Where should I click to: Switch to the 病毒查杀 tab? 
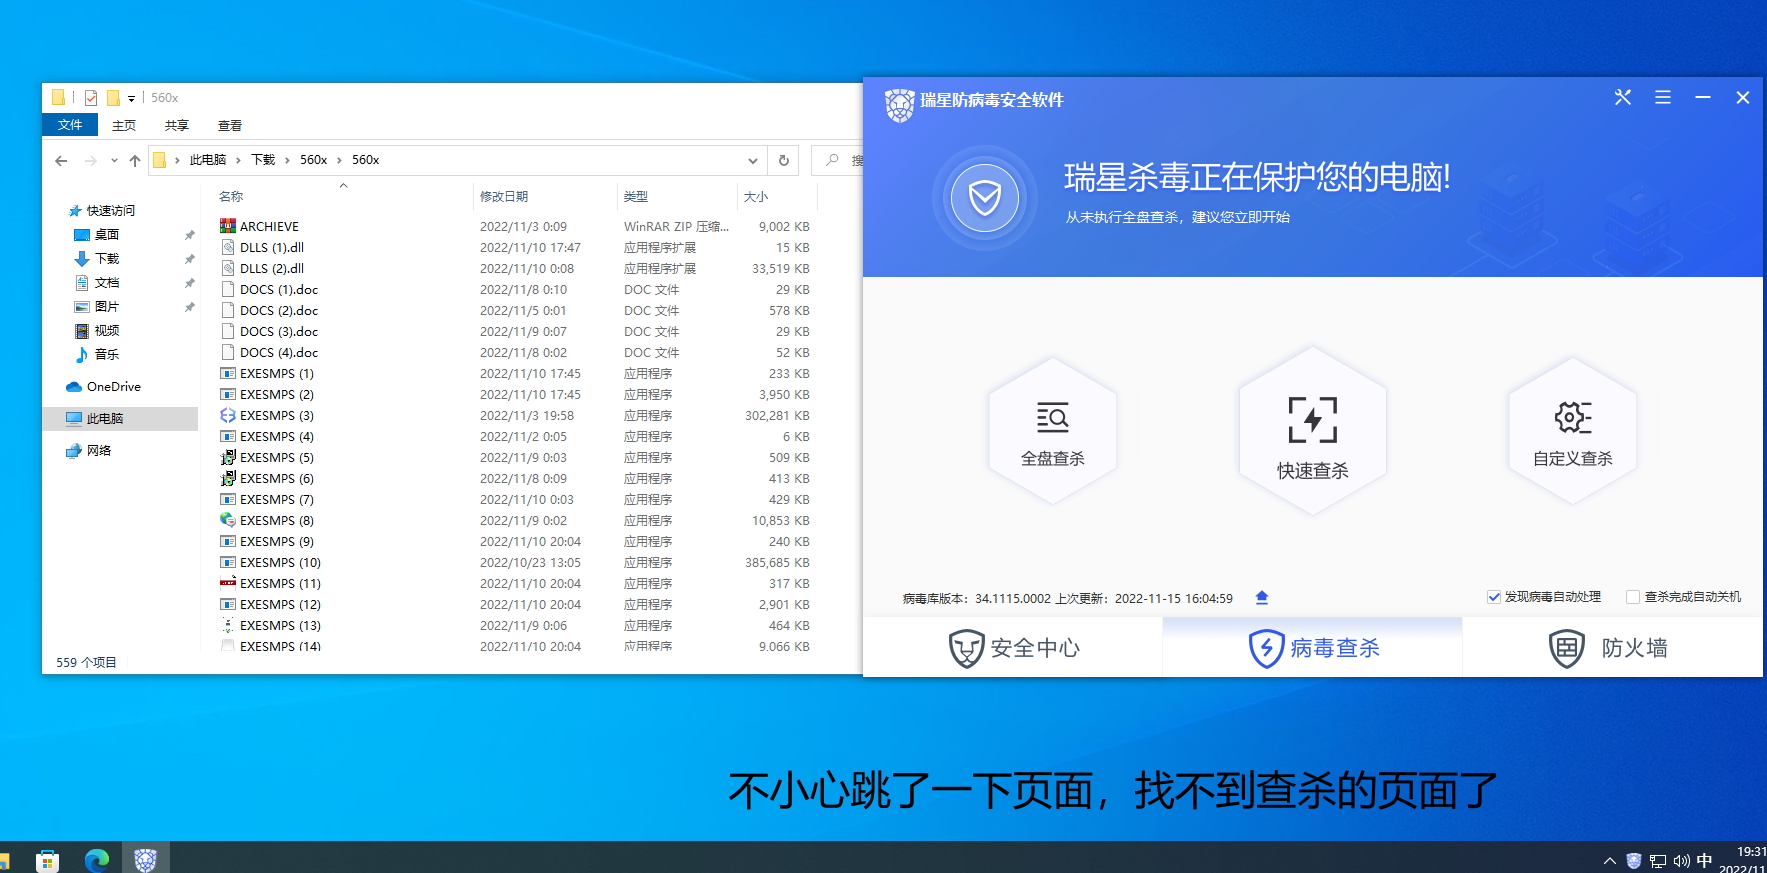click(1313, 648)
